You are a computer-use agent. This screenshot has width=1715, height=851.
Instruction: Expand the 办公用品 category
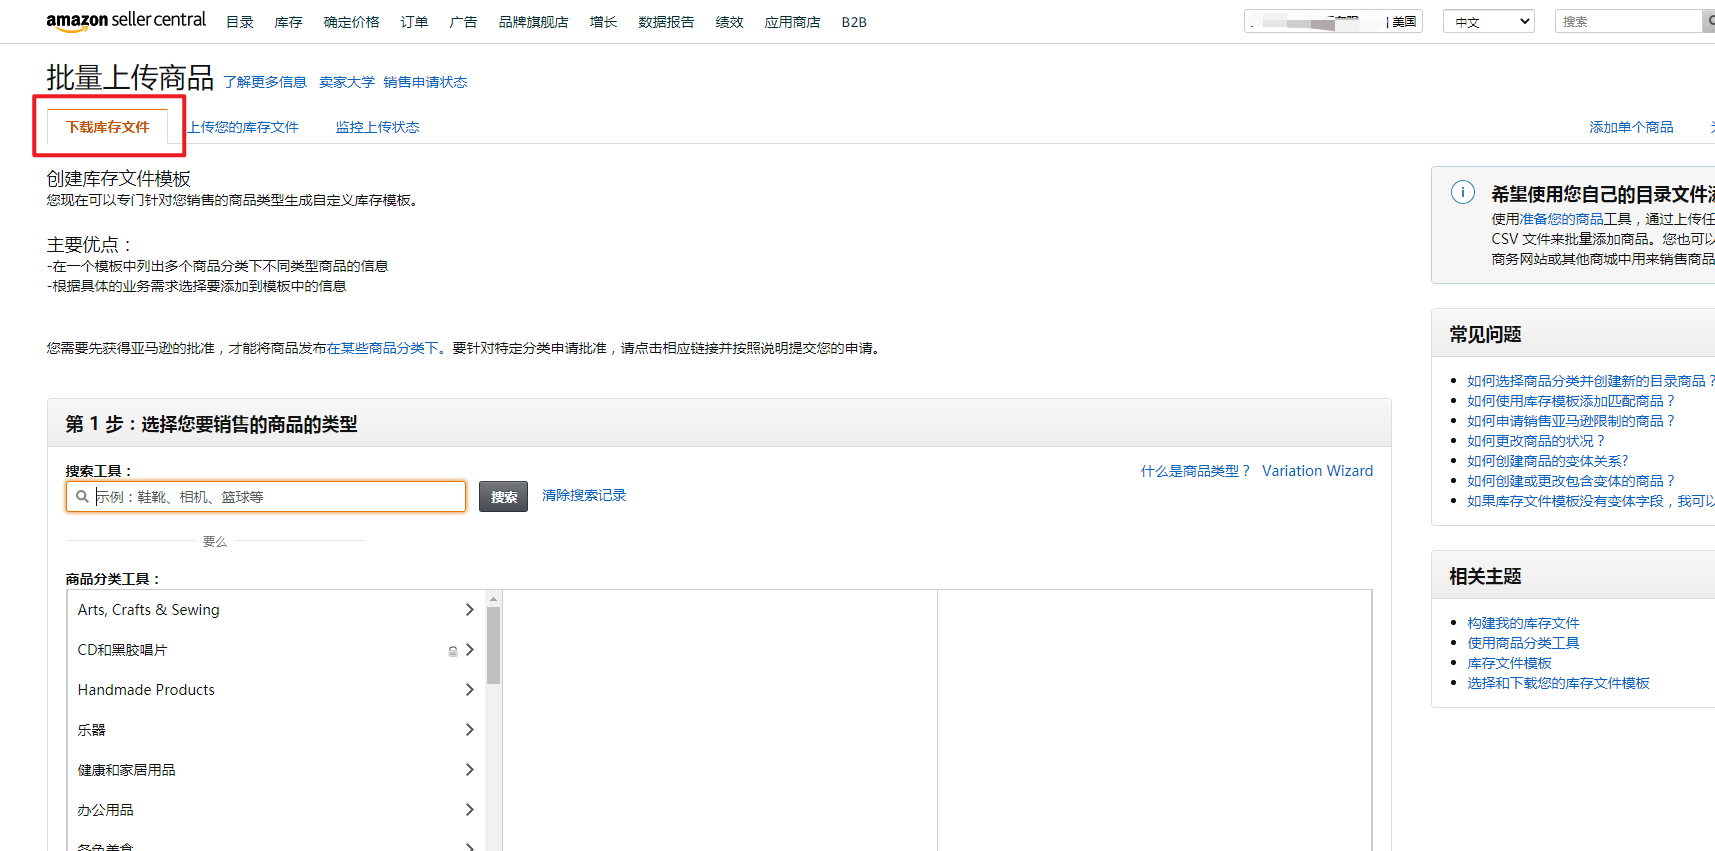tap(276, 810)
